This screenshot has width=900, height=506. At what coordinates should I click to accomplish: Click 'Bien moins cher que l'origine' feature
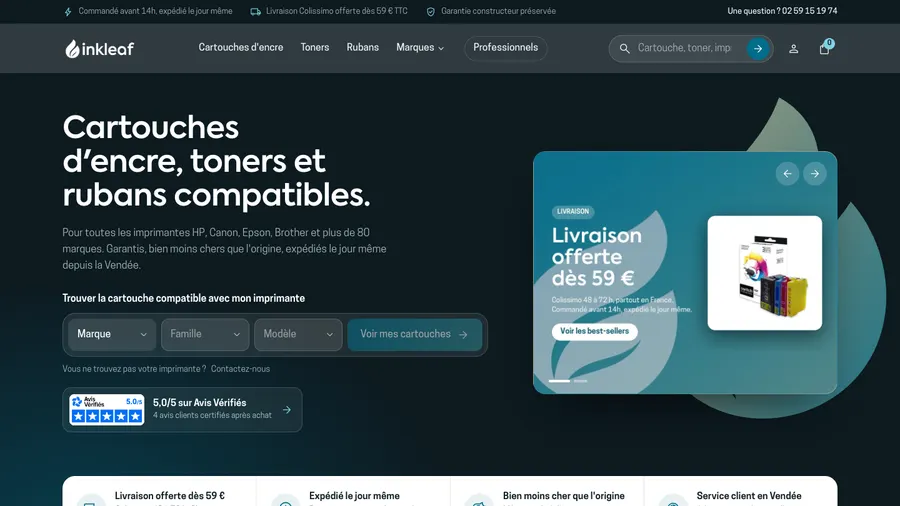pos(564,496)
